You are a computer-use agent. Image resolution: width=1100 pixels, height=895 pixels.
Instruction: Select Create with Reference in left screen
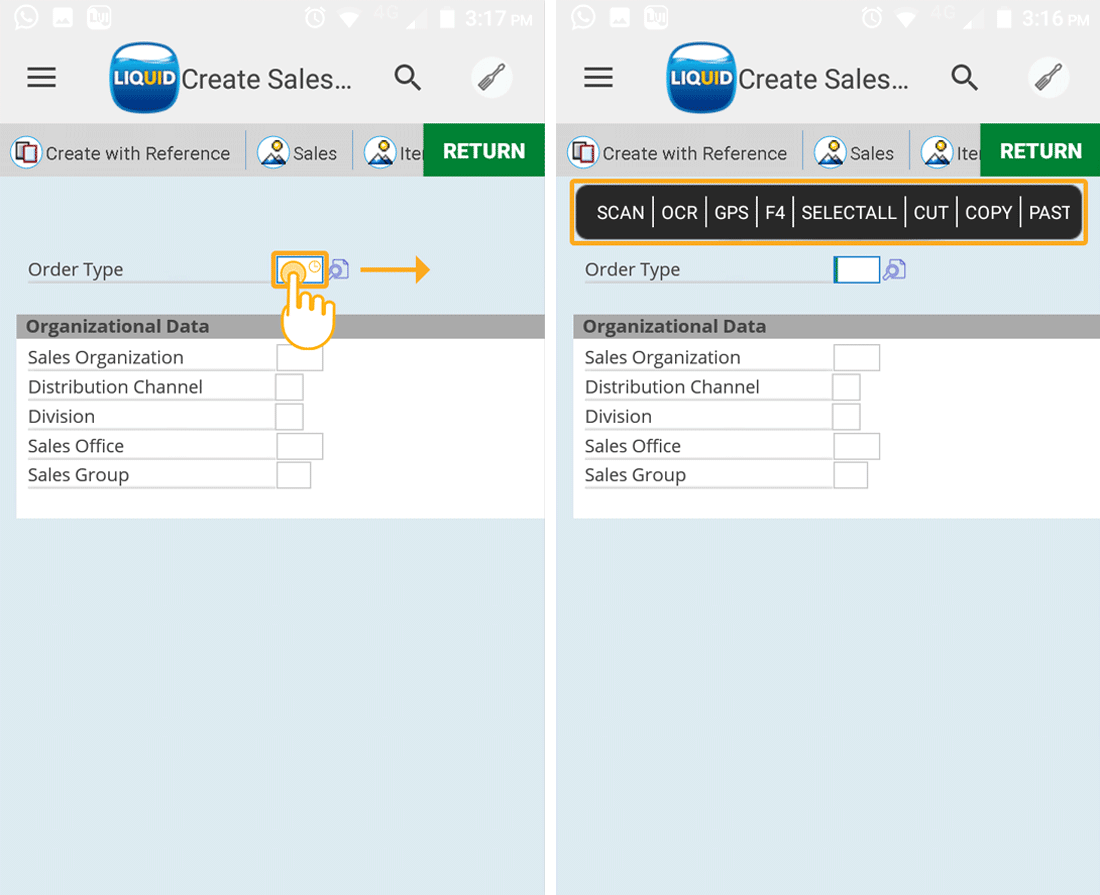tap(121, 153)
